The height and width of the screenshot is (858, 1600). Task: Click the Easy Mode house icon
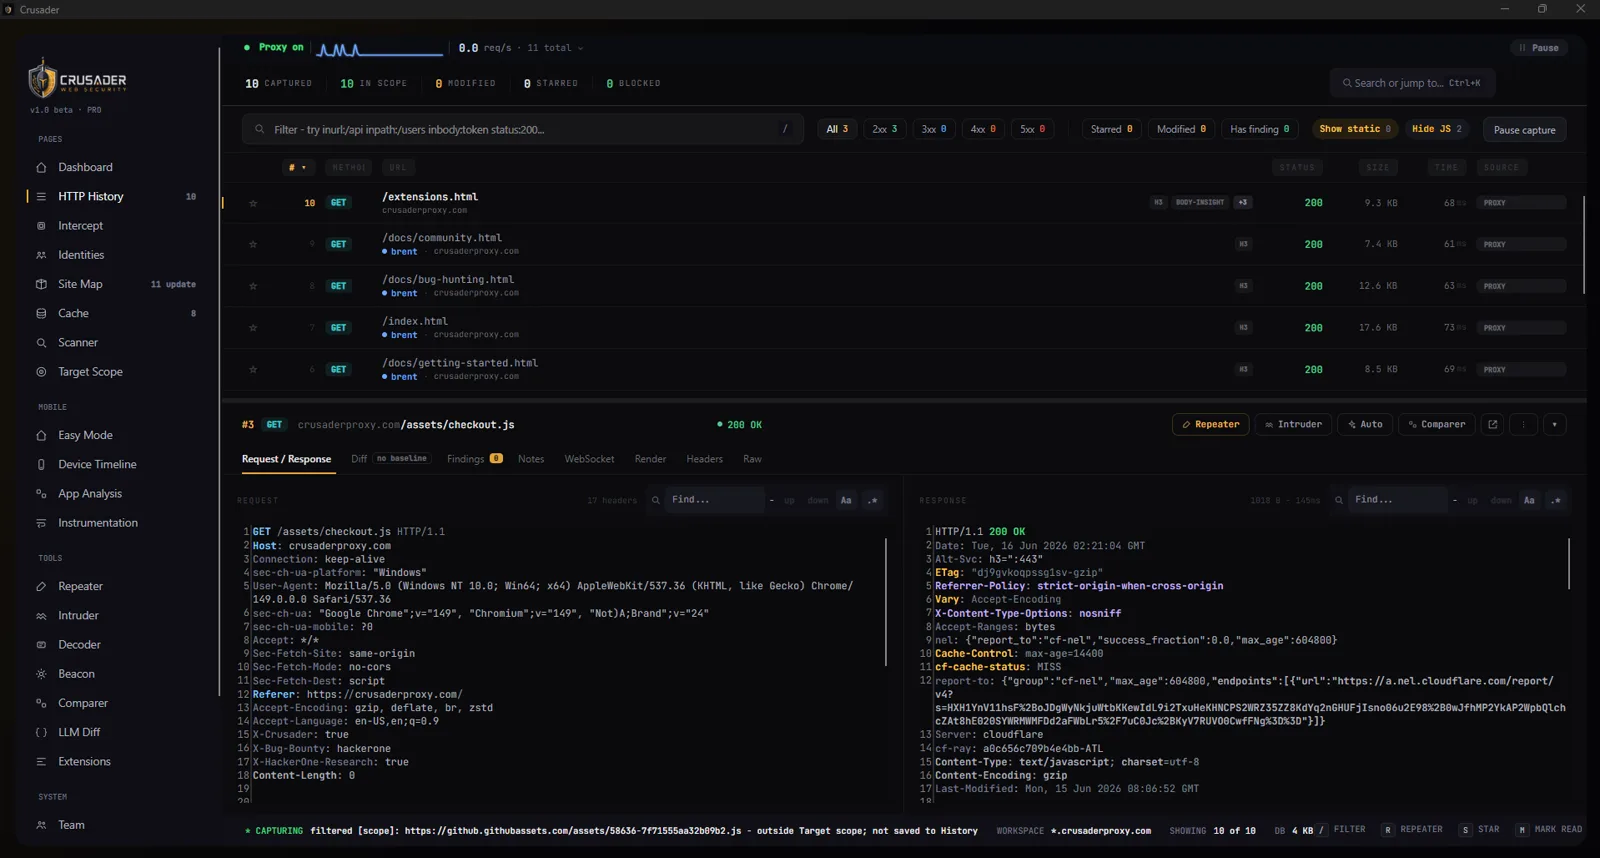click(x=41, y=436)
